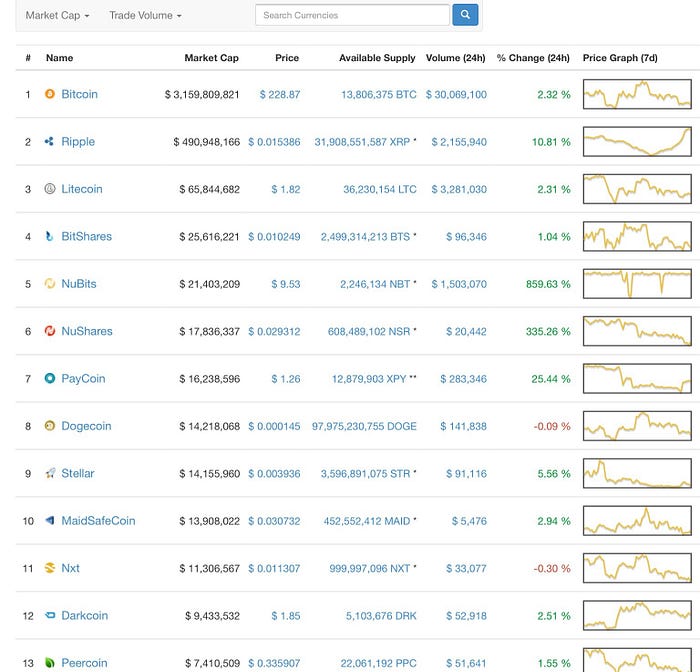Sort by % Change (24h) header
This screenshot has width=700, height=672.
coord(533,58)
